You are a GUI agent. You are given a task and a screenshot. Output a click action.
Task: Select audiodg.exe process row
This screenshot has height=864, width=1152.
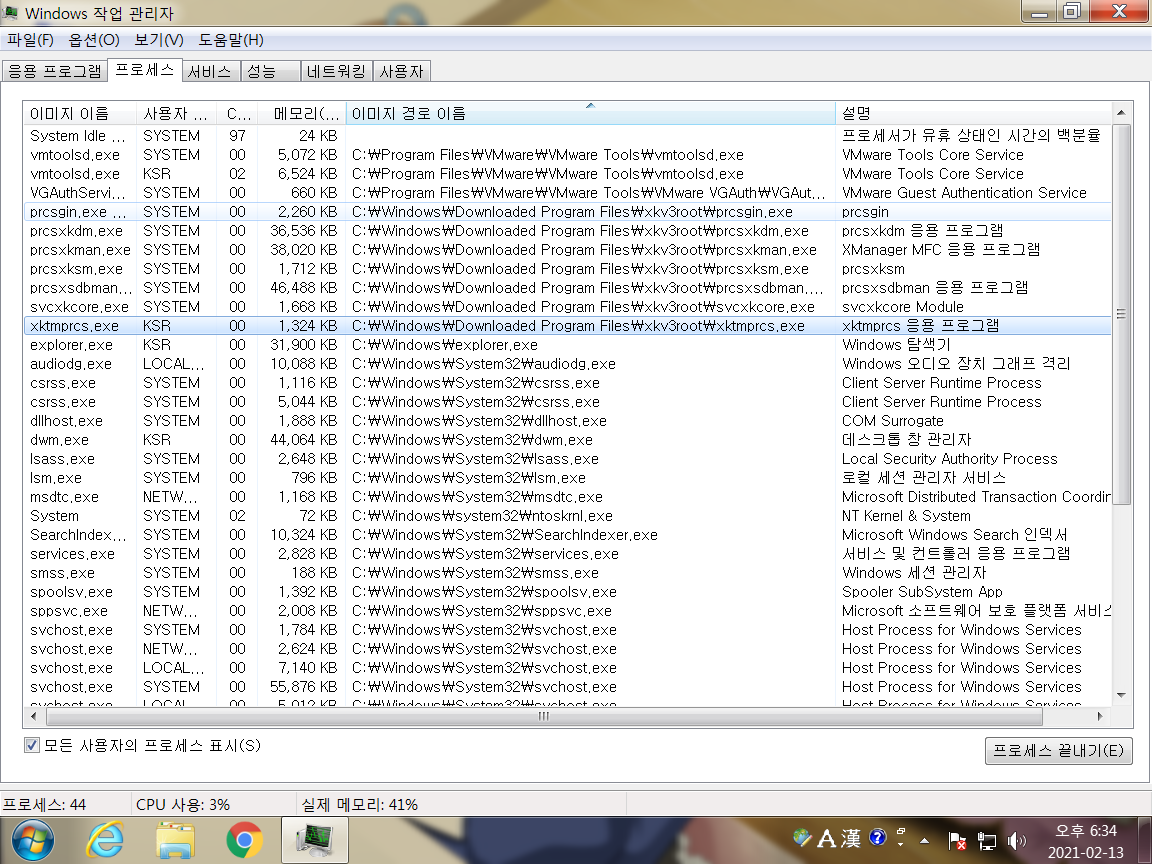pyautogui.click(x=567, y=364)
